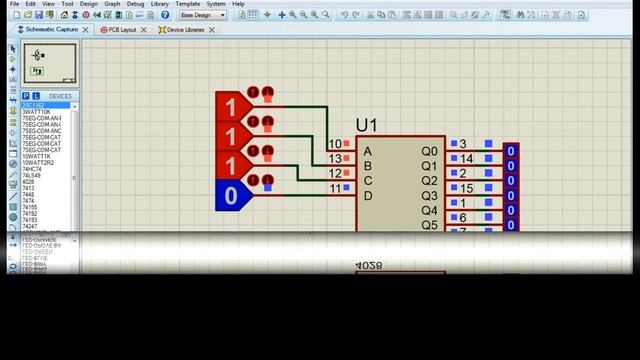Click the Search and Tag binoculars icon
Image resolution: width=640 pixels, height=360 pixels.
pyautogui.click(x=520, y=15)
